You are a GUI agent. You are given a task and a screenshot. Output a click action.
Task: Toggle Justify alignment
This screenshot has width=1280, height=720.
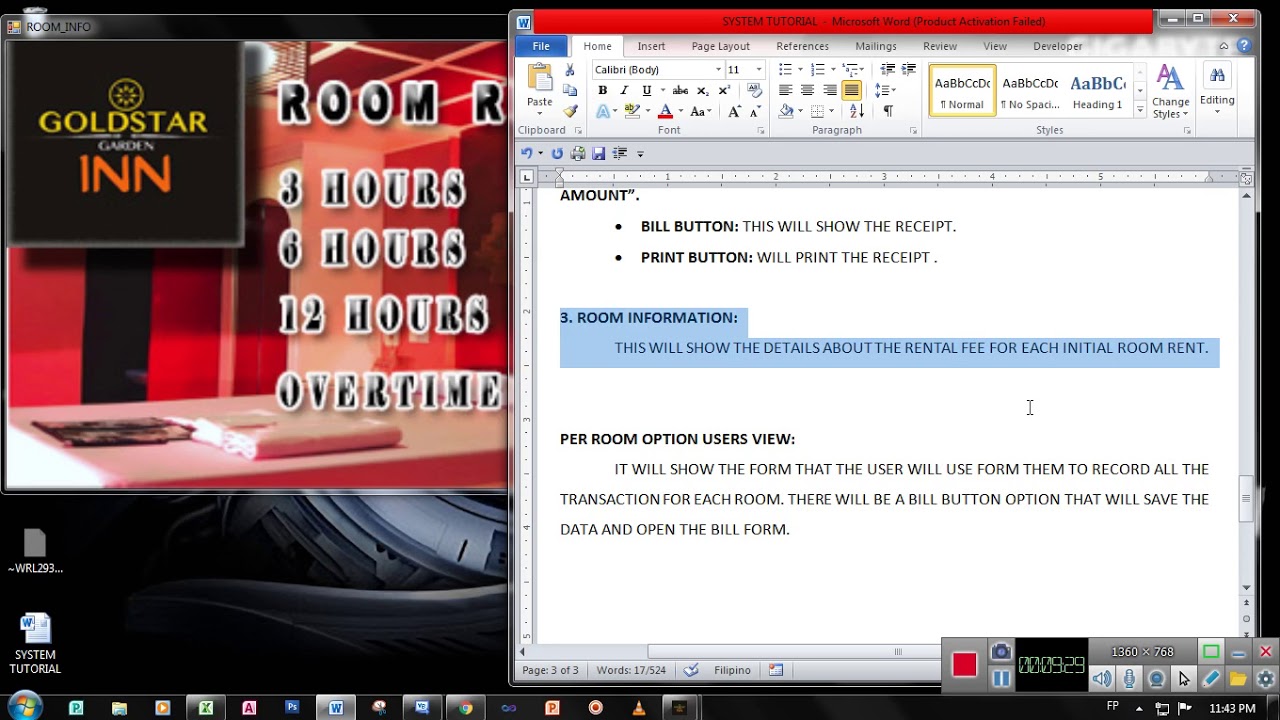(851, 90)
